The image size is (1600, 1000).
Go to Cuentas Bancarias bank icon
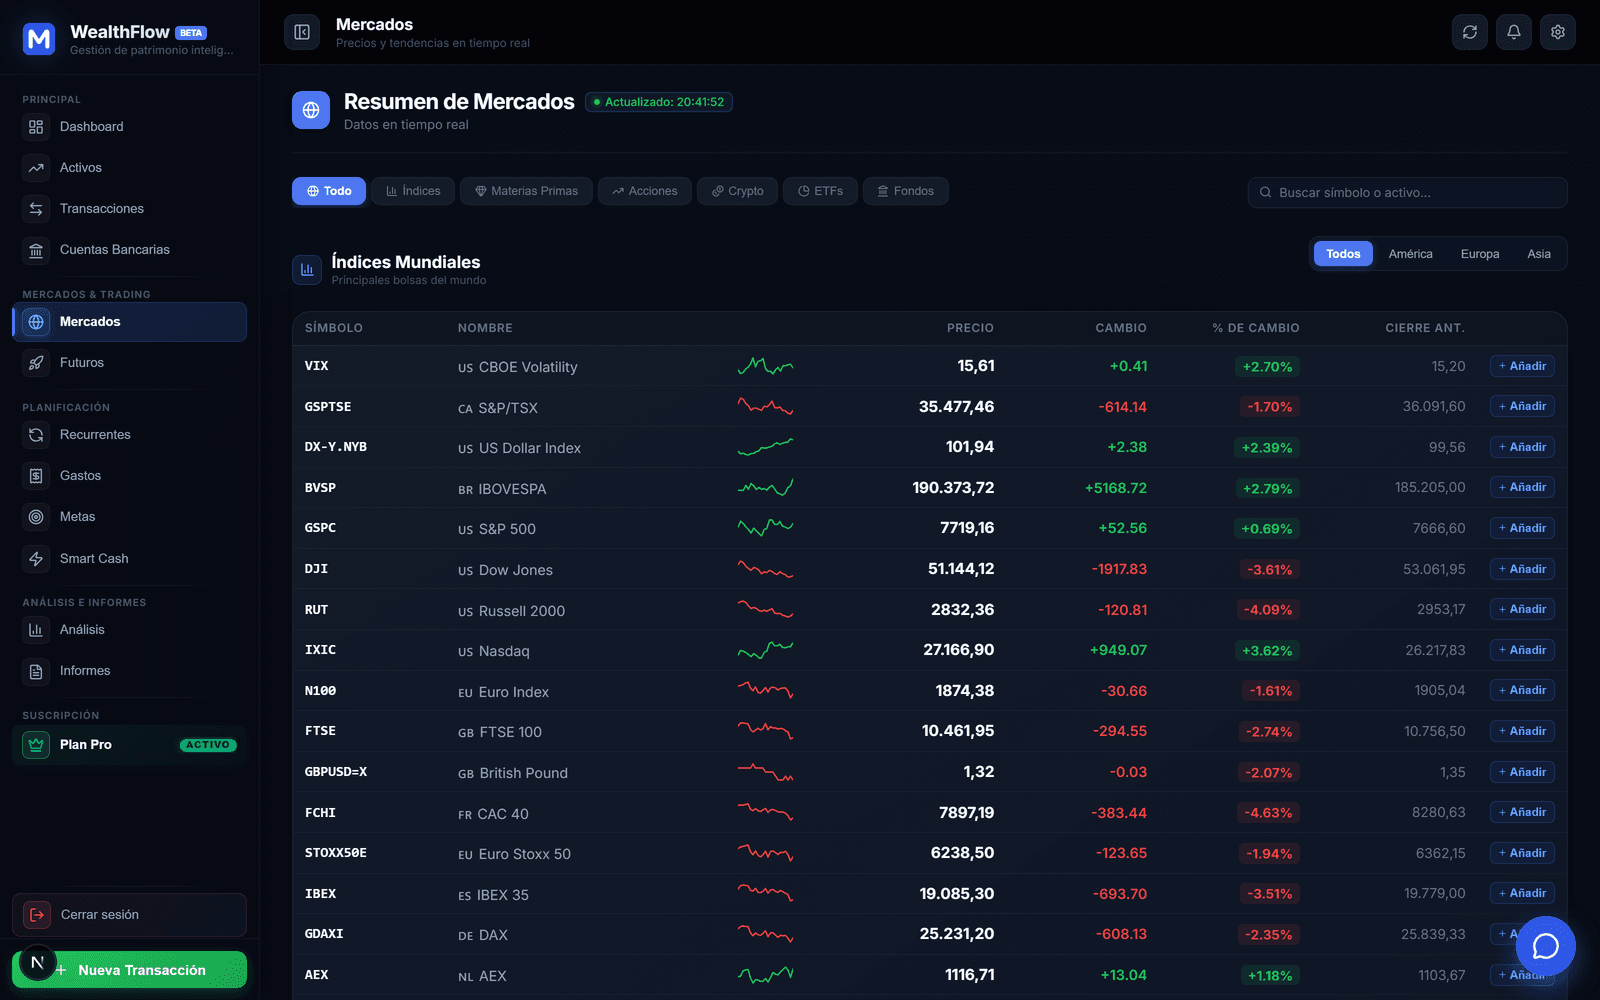point(36,250)
